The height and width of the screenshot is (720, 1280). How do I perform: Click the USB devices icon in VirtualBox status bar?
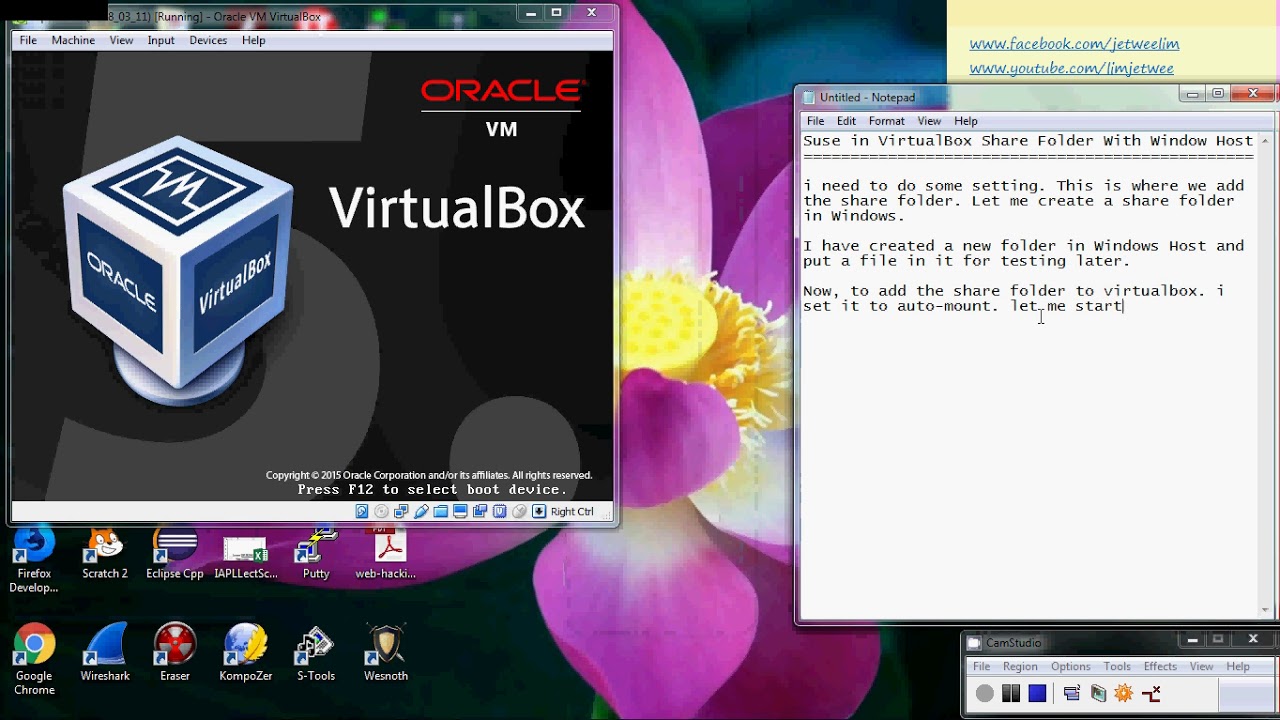(421, 511)
